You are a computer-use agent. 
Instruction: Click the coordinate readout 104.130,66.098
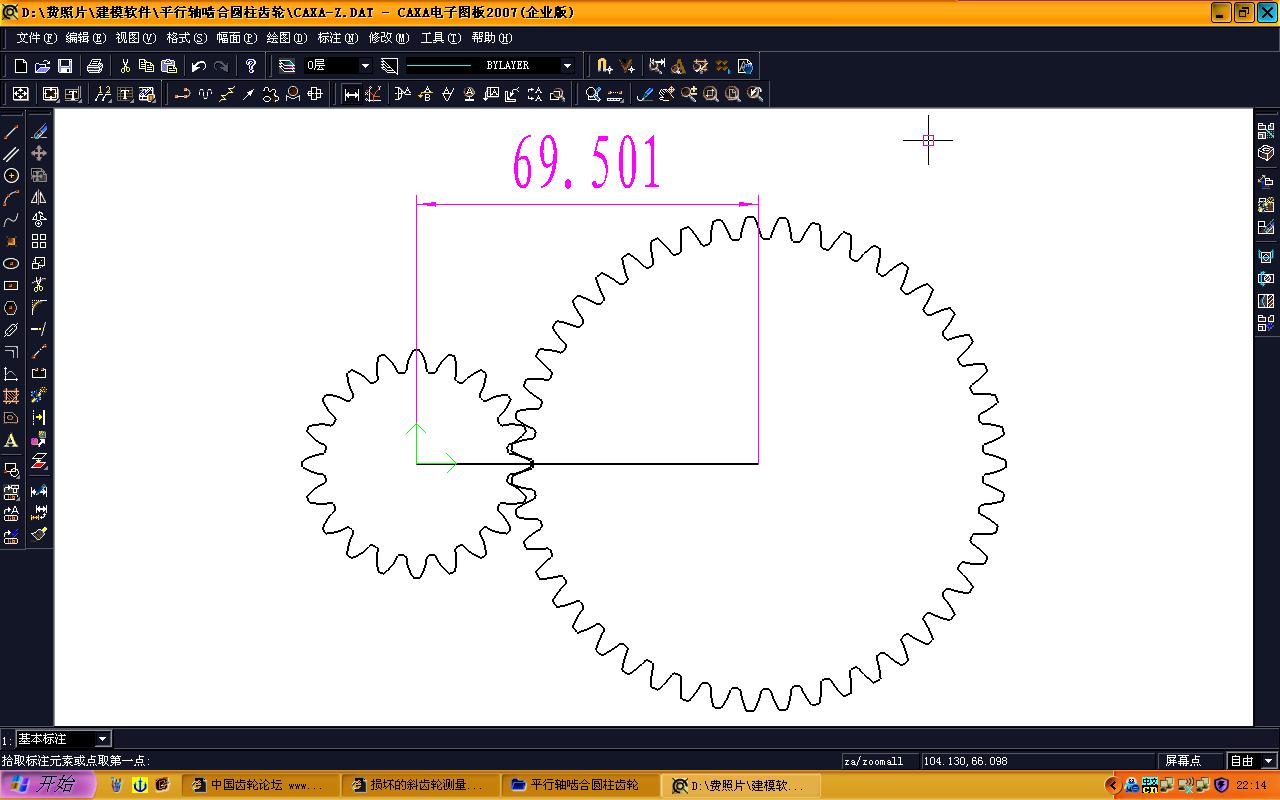point(966,761)
